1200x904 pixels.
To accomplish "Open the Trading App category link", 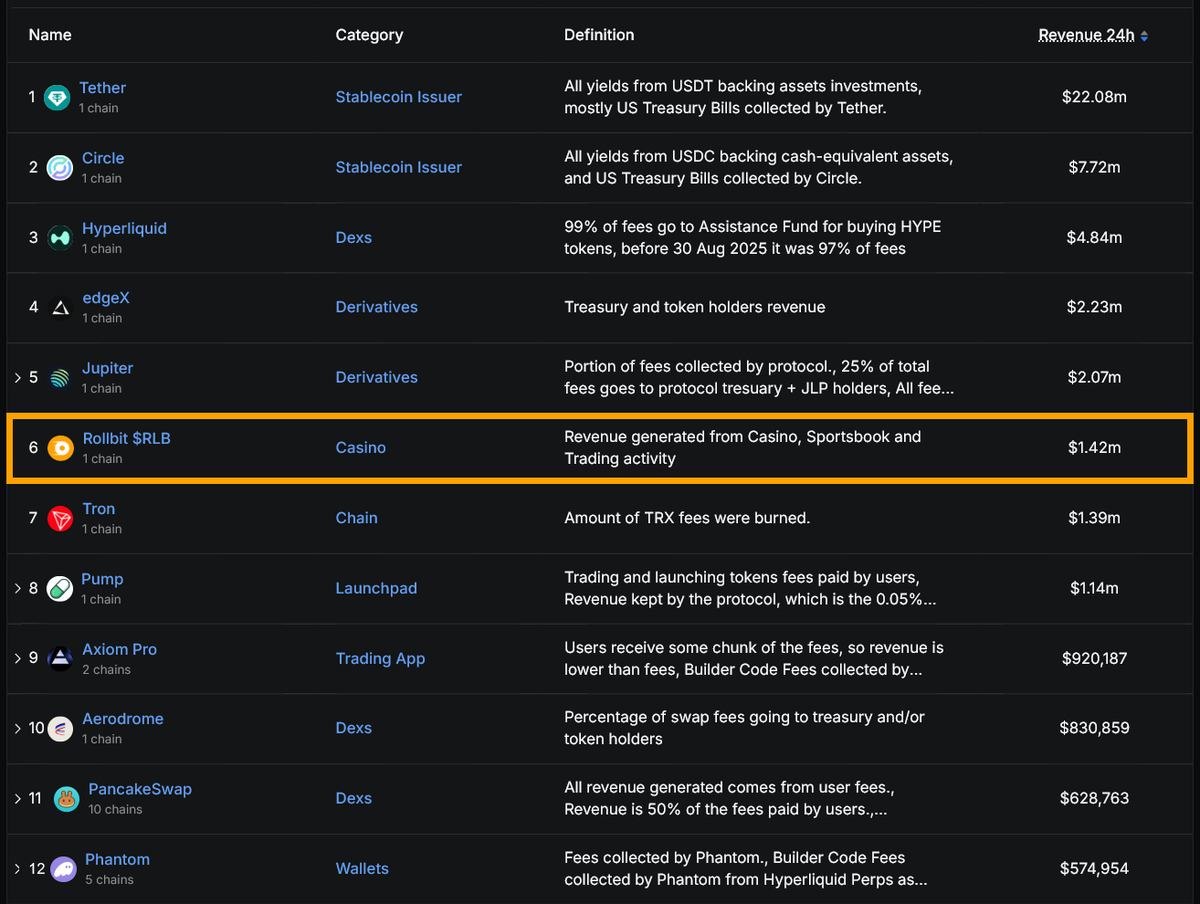I will pos(380,658).
